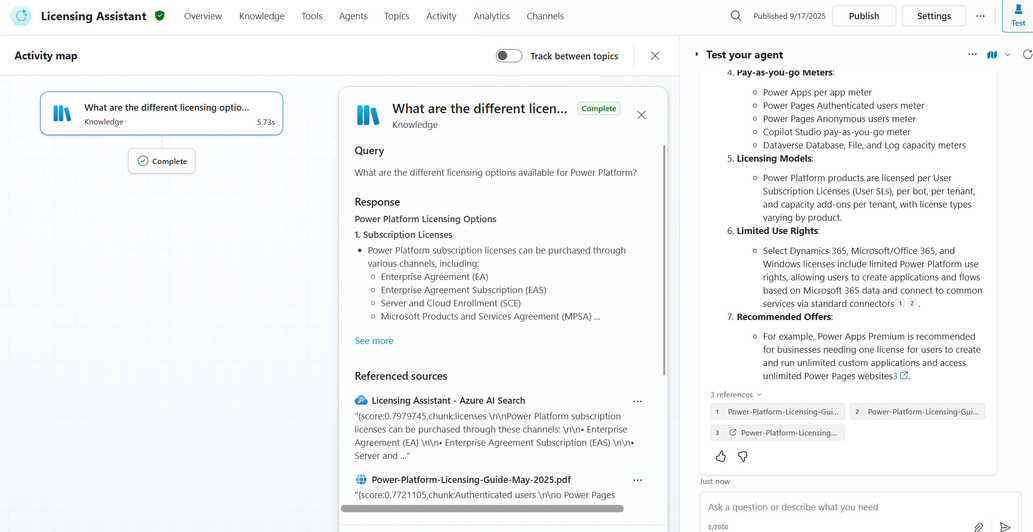This screenshot has width=1033, height=532.
Task: Click the thumbs up feedback icon
Action: (721, 456)
